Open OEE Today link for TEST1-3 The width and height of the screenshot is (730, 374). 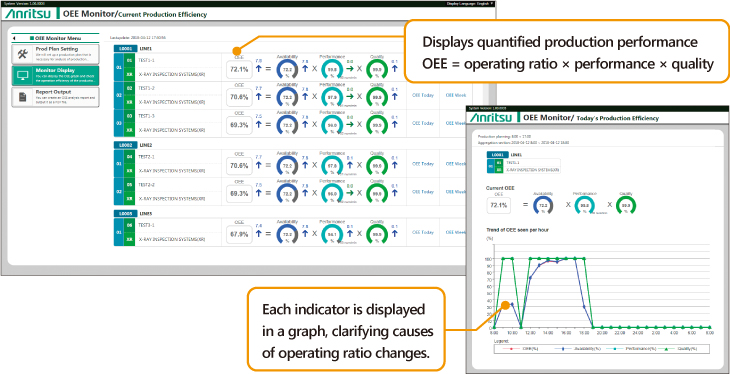[x=423, y=123]
